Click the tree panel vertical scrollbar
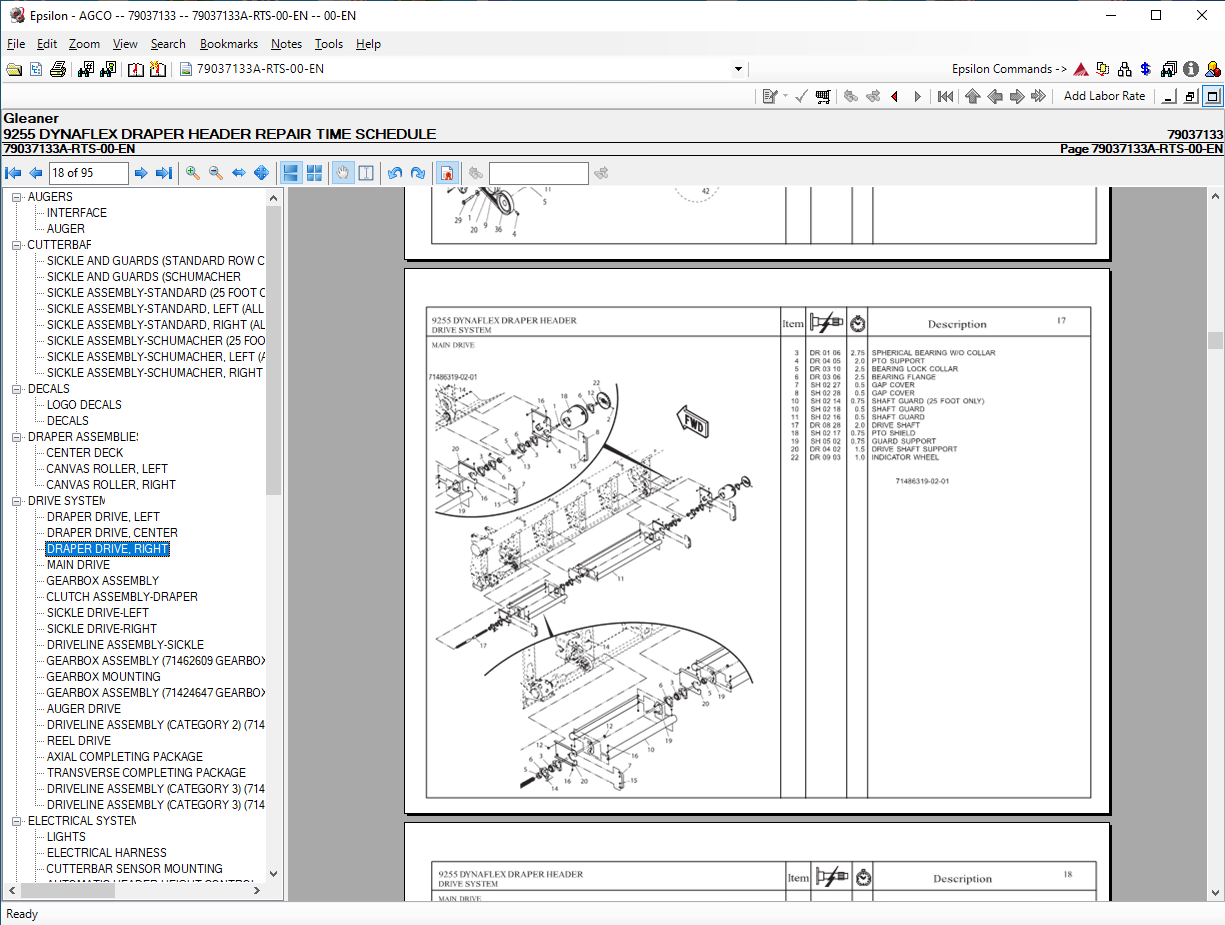 (274, 536)
